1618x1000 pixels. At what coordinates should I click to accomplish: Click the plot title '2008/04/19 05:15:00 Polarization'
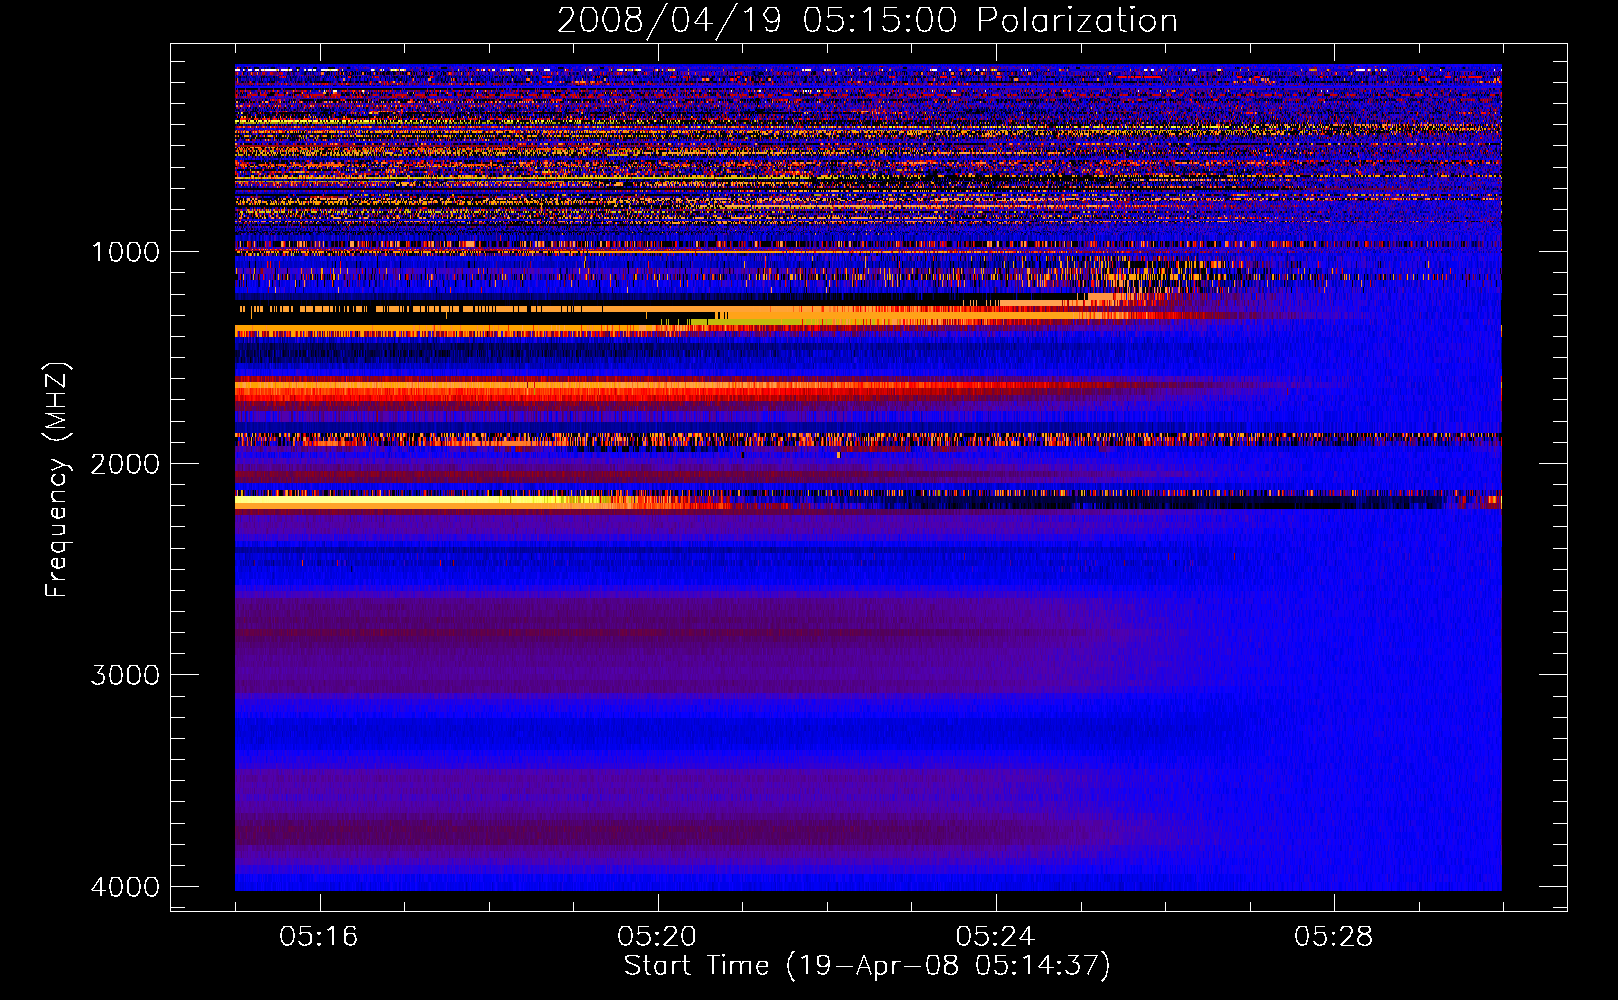coord(867,20)
